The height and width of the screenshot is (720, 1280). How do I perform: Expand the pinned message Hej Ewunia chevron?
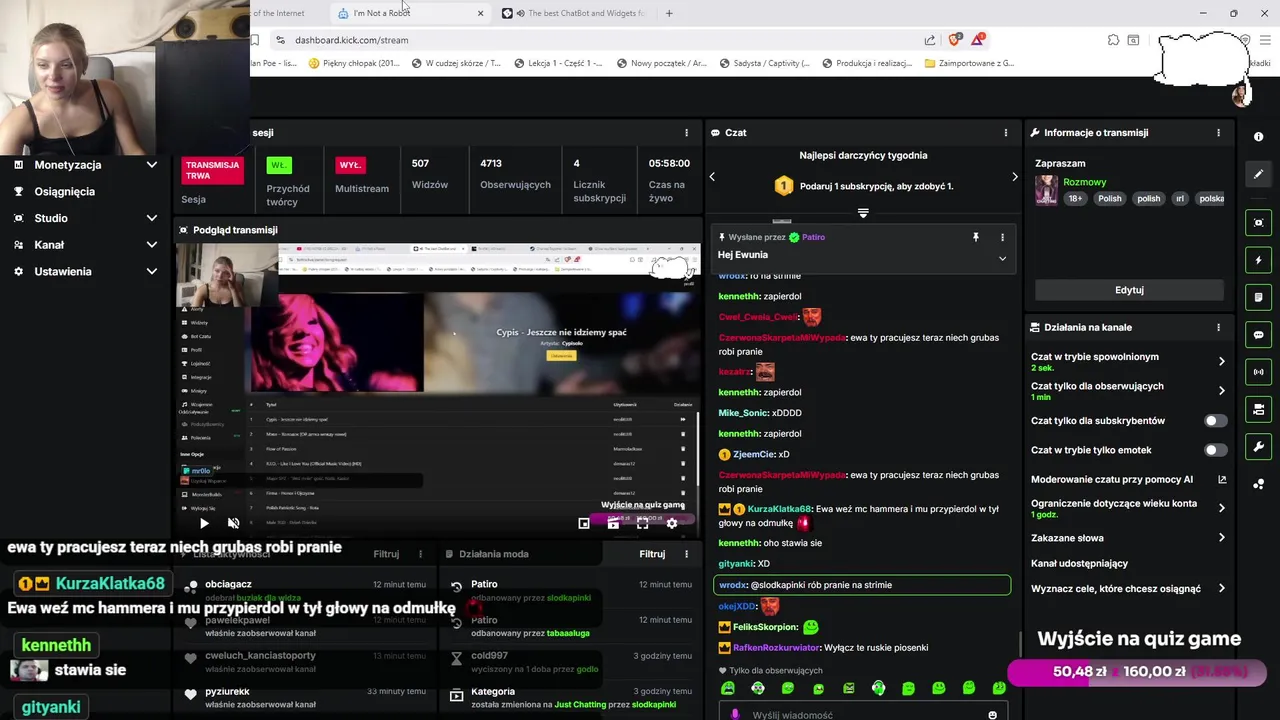[x=1002, y=258]
